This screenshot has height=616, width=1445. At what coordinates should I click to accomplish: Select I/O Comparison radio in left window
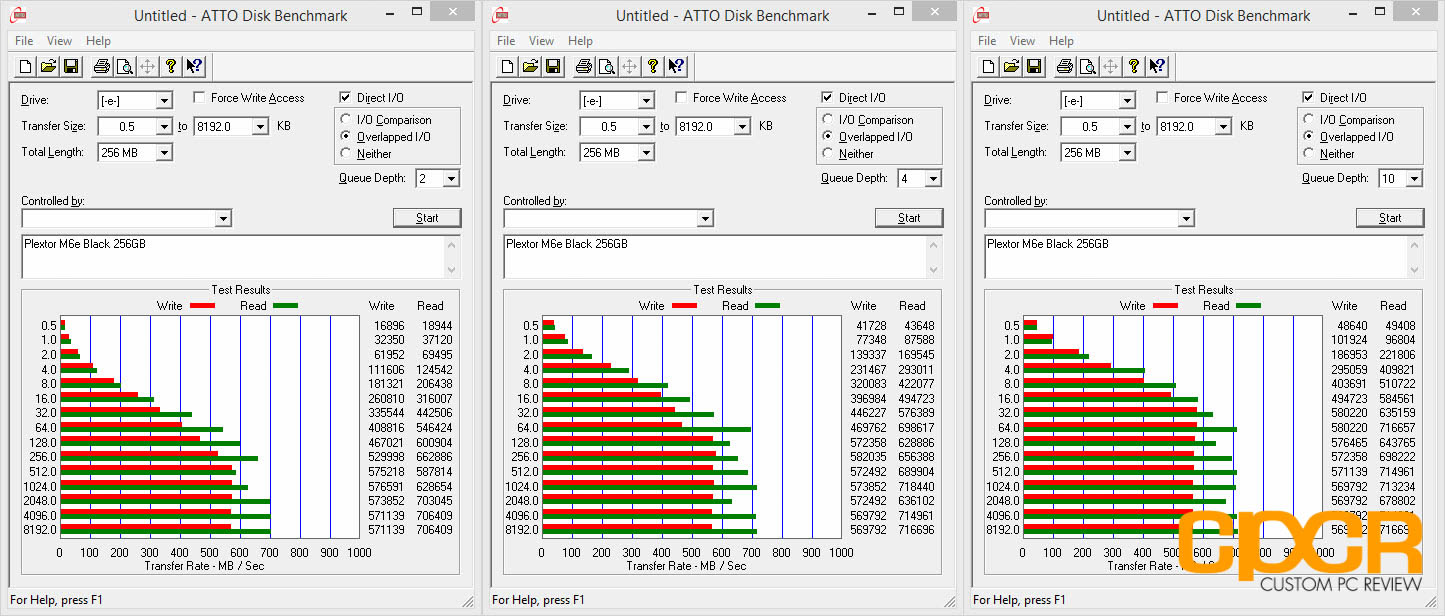[347, 120]
